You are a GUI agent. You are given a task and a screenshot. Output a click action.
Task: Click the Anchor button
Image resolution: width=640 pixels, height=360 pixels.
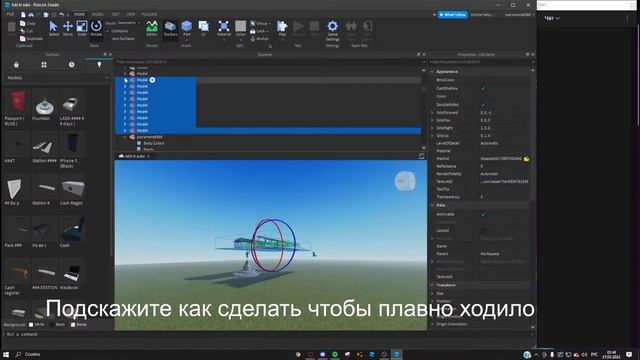coord(260,39)
